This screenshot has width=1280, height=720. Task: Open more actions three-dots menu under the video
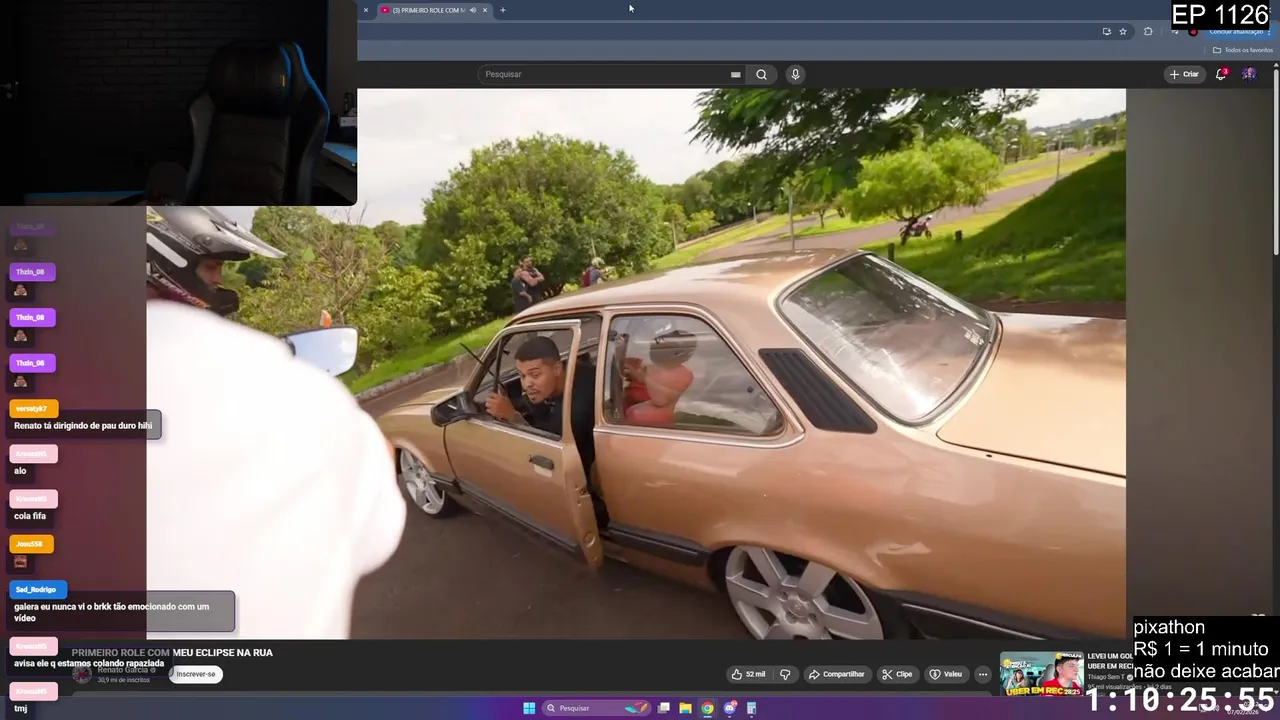click(983, 674)
